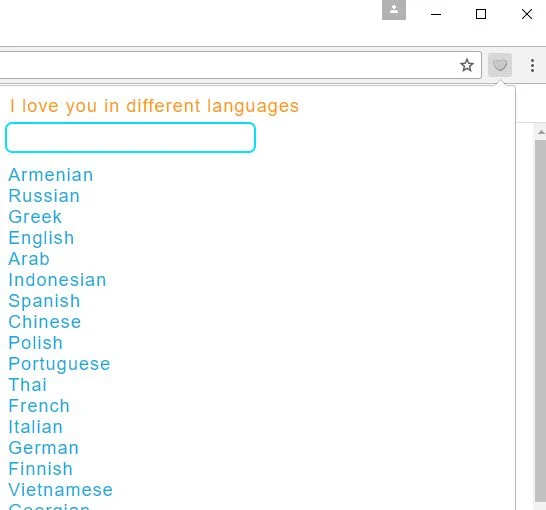Image resolution: width=546 pixels, height=510 pixels.
Task: Open the Chrome user profile button
Action: [394, 10]
